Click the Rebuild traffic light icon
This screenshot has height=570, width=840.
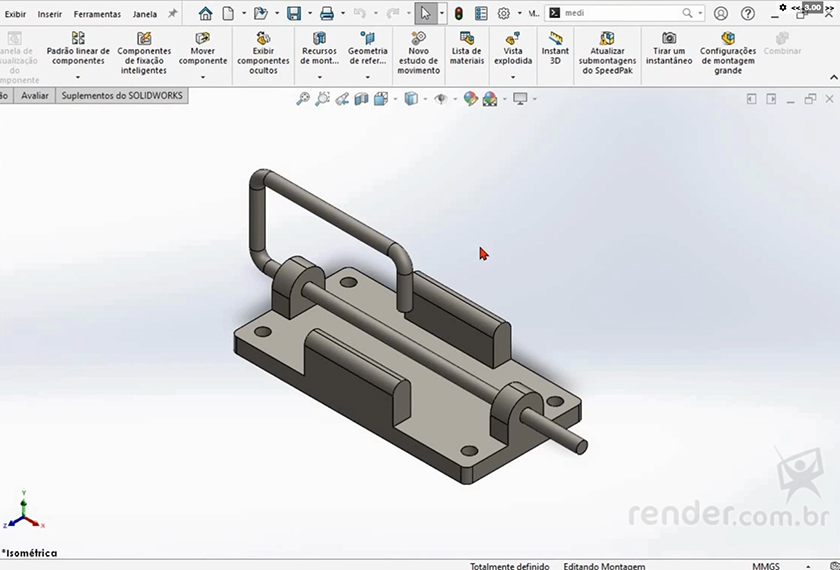(459, 14)
